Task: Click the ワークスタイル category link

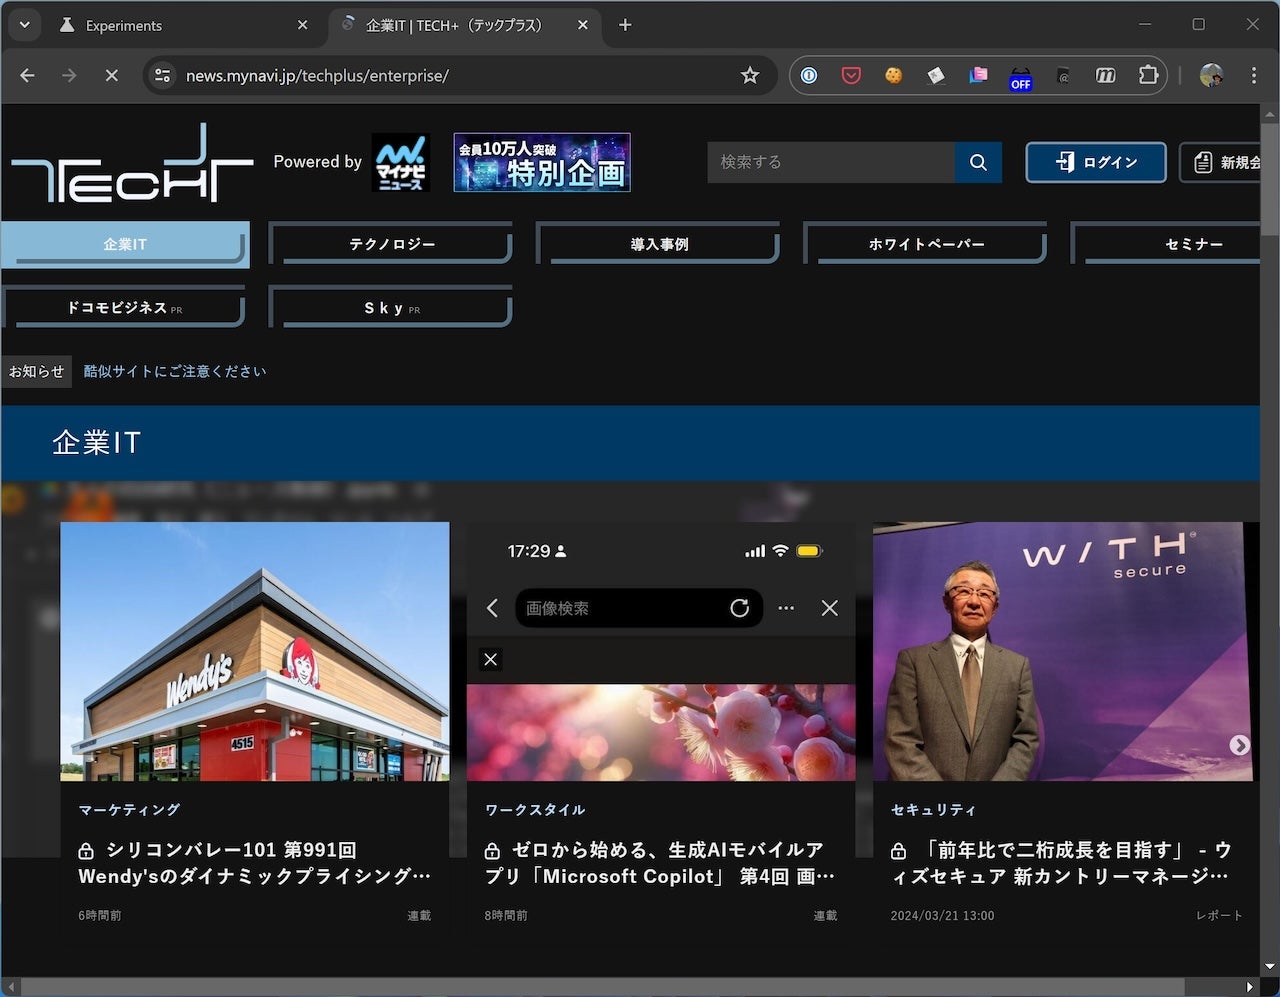Action: [535, 809]
